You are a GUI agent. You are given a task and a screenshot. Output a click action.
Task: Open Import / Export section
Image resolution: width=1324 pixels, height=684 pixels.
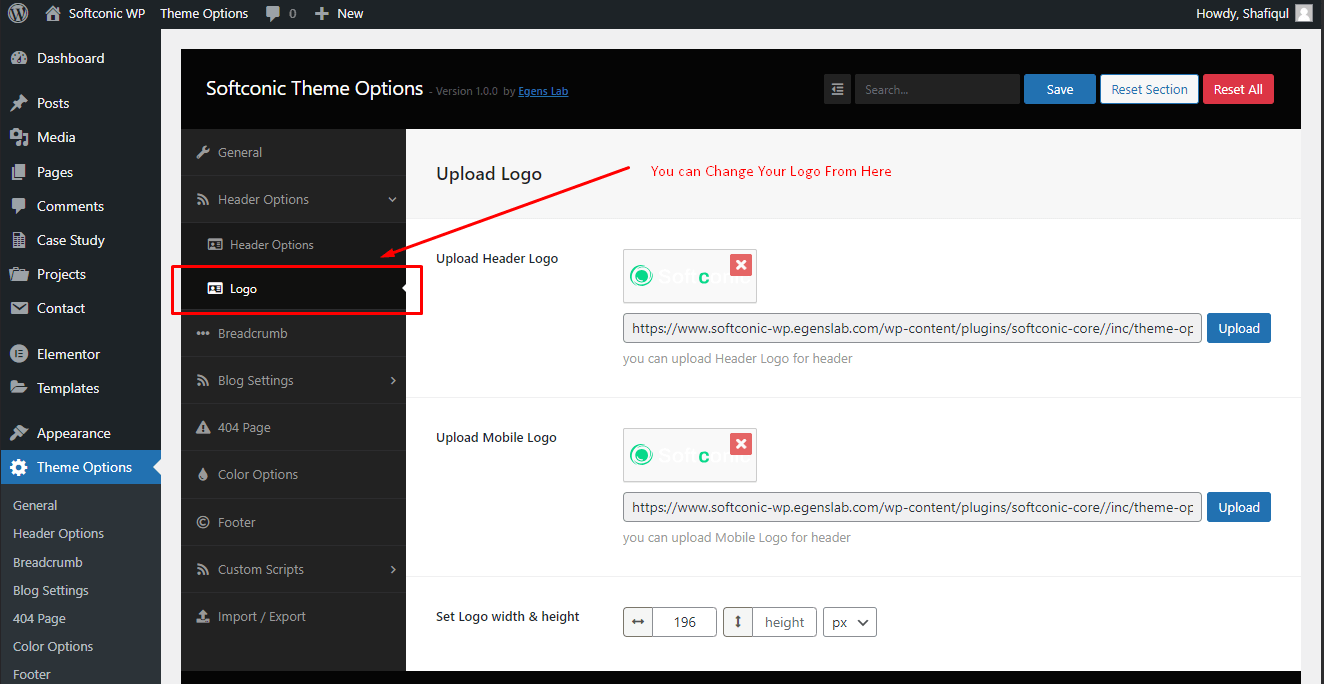pos(294,616)
